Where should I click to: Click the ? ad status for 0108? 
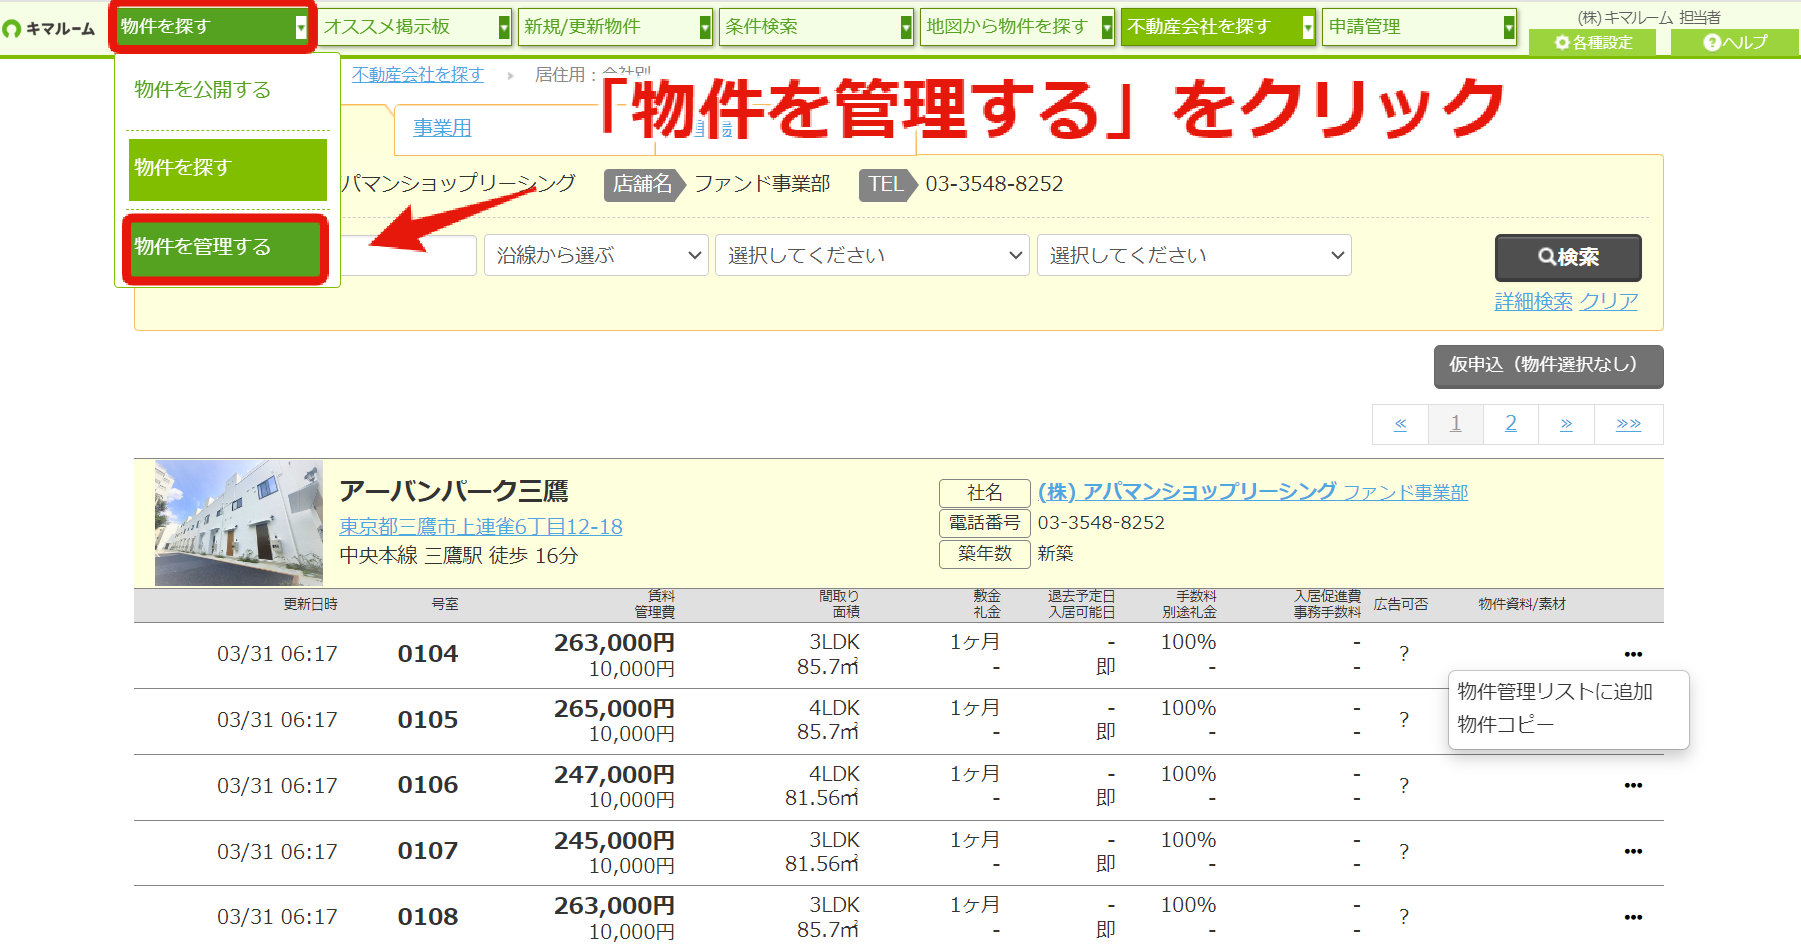click(1404, 917)
